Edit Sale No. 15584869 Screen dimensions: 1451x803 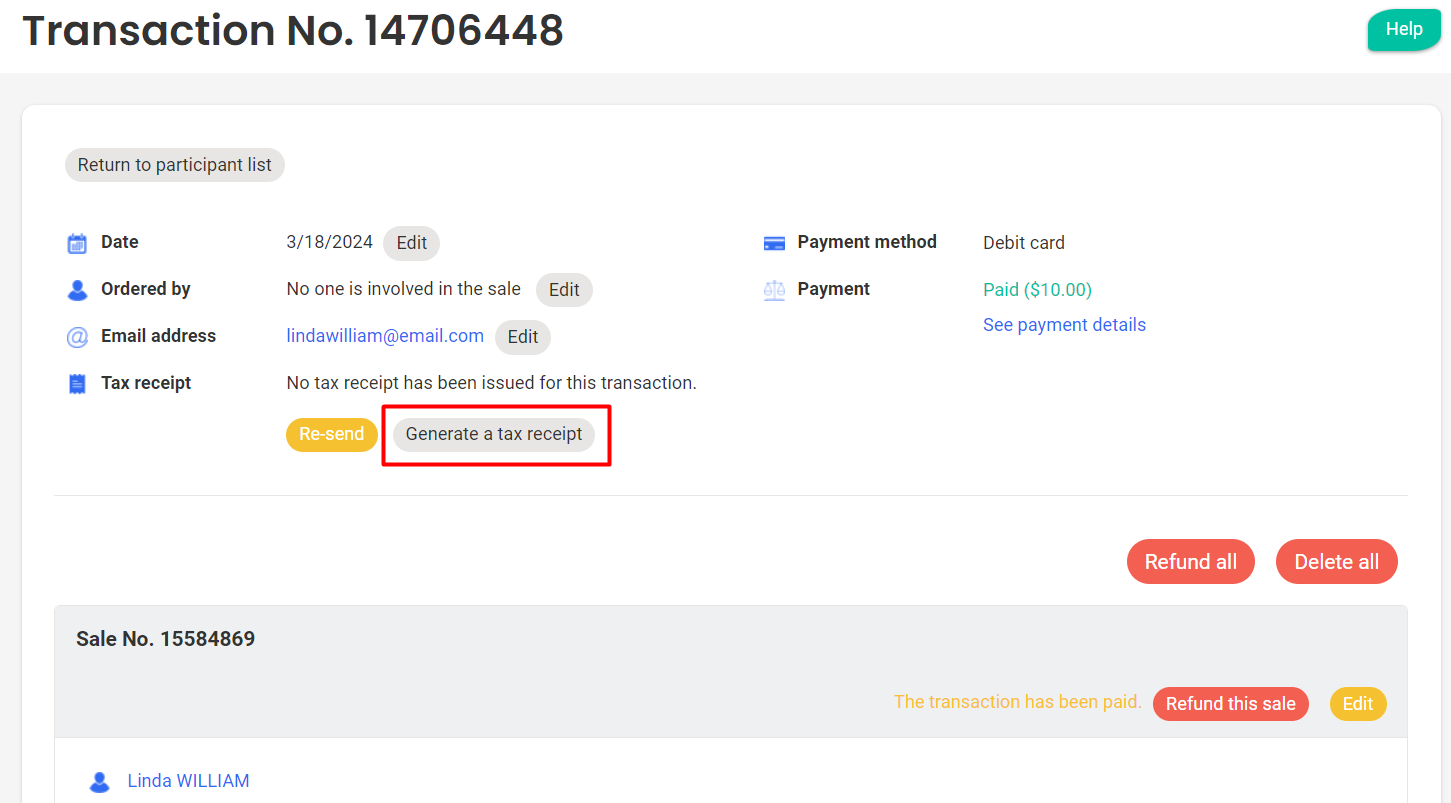pos(1357,704)
